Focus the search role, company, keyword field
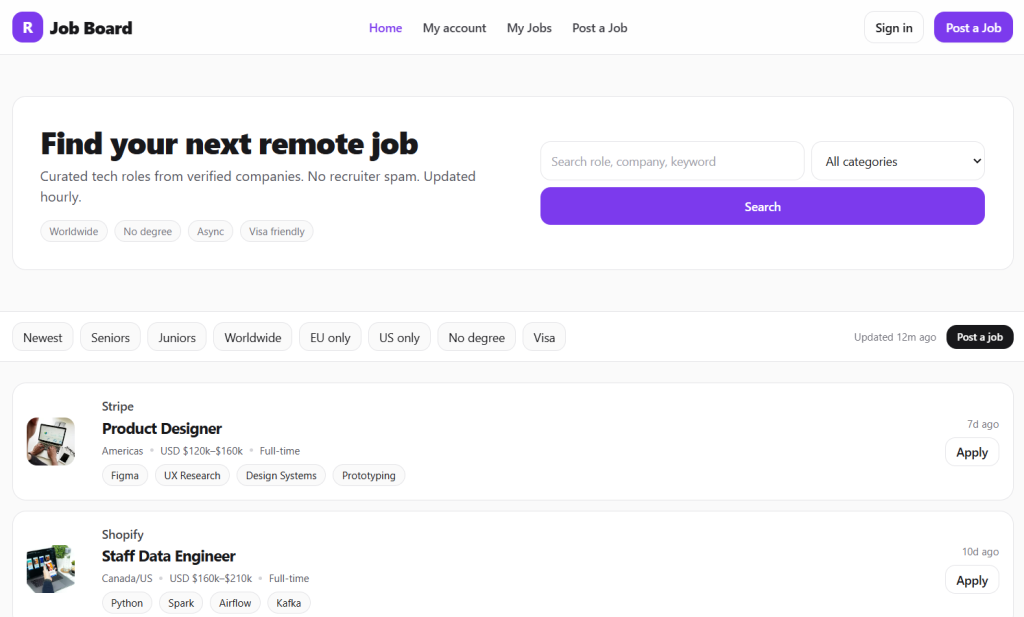 [x=672, y=161]
